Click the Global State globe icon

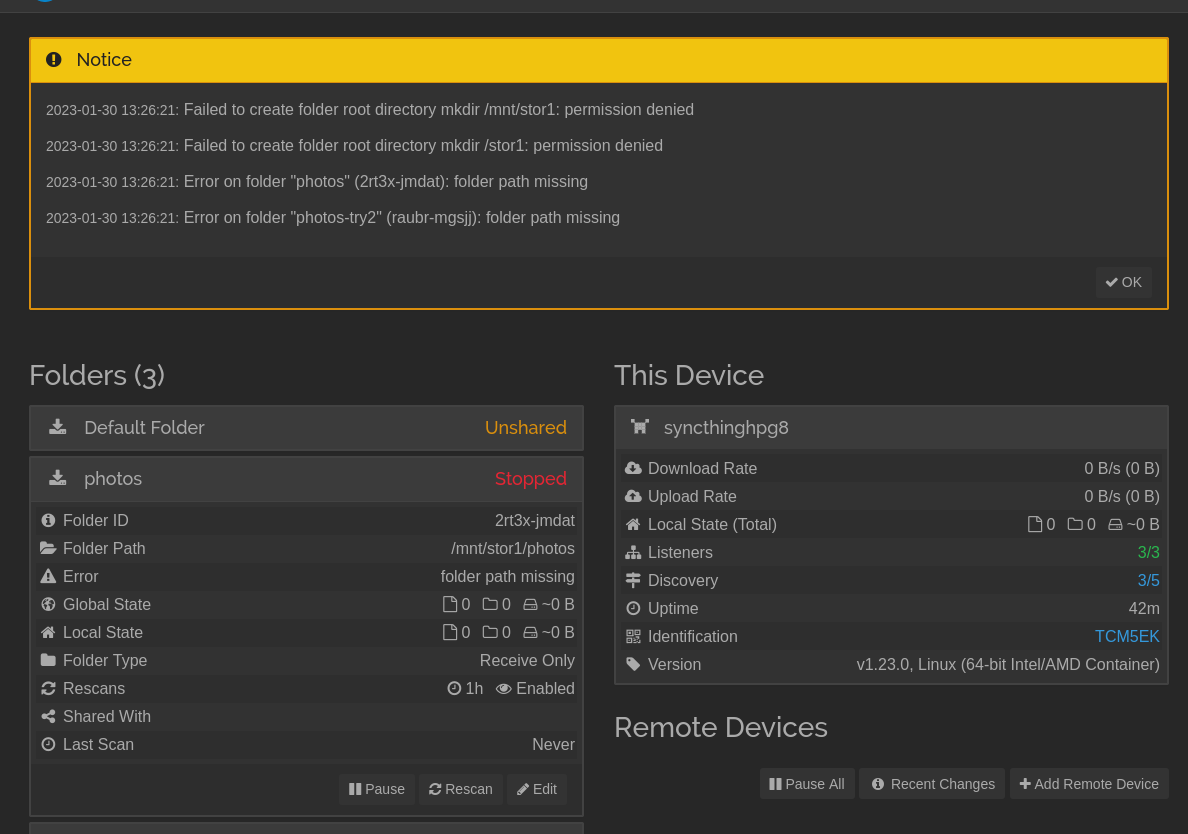pyautogui.click(x=48, y=605)
